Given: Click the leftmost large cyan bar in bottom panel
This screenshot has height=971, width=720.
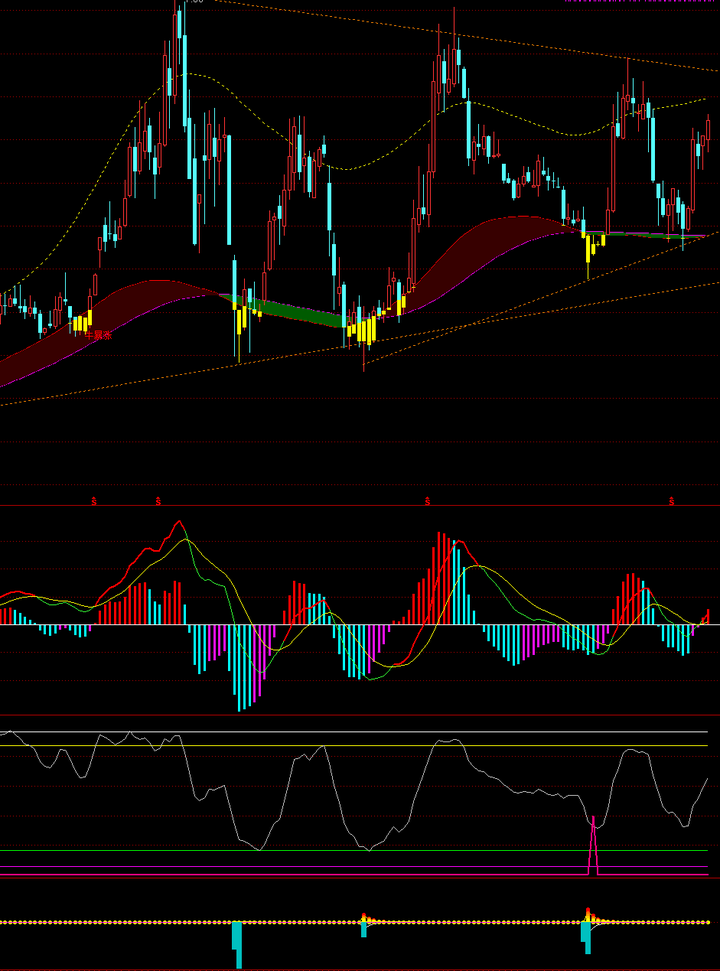Looking at the screenshot, I should (x=238, y=943).
